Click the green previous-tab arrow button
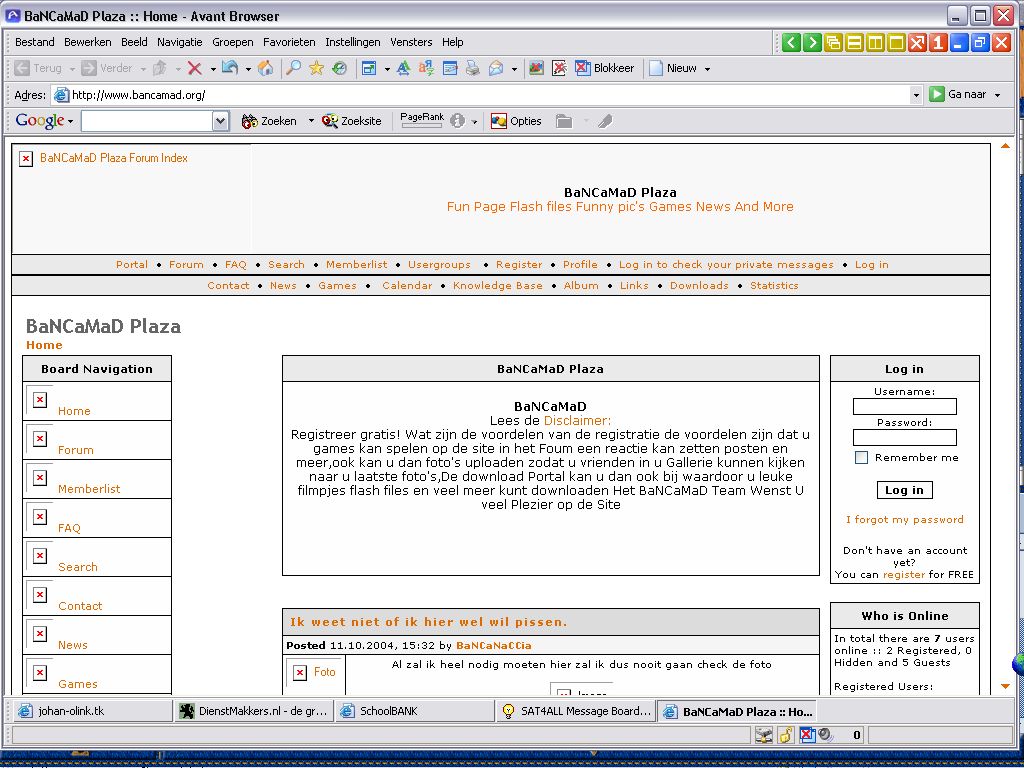 [x=791, y=43]
